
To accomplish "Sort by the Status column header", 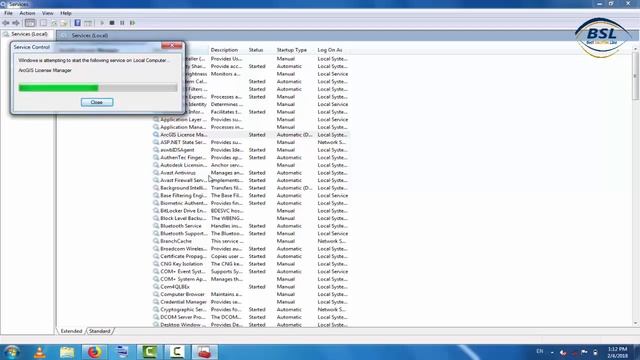I will point(256,50).
